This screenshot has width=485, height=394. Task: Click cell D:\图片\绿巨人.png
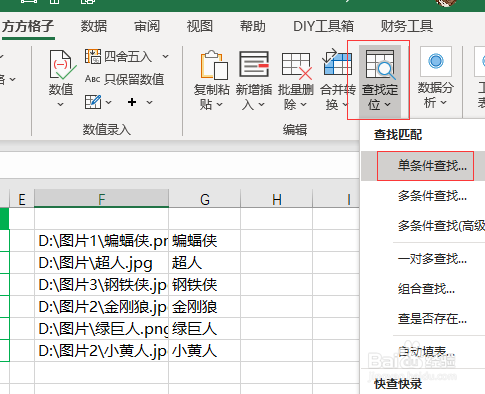102,329
